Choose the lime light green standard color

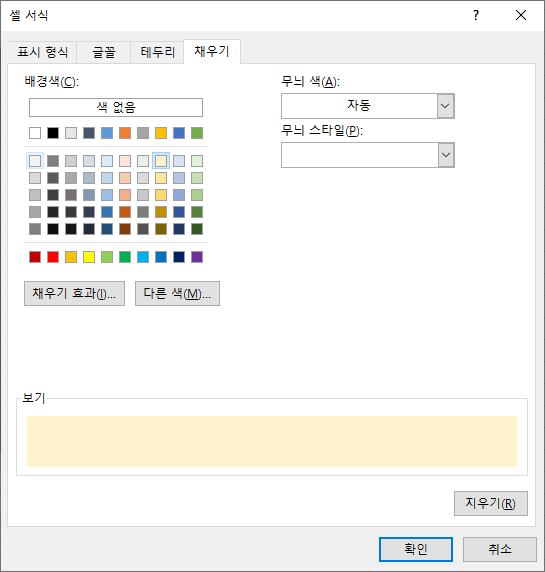[107, 257]
